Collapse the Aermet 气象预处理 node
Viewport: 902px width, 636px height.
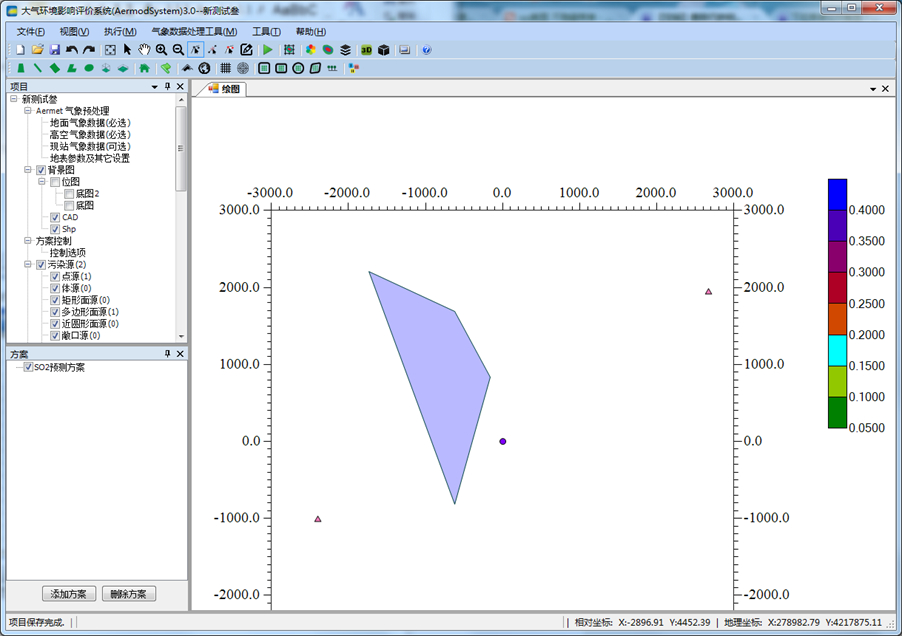28,111
